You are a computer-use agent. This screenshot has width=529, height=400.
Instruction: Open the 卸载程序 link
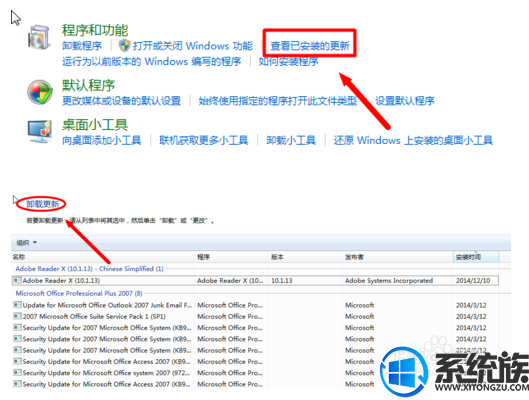82,46
